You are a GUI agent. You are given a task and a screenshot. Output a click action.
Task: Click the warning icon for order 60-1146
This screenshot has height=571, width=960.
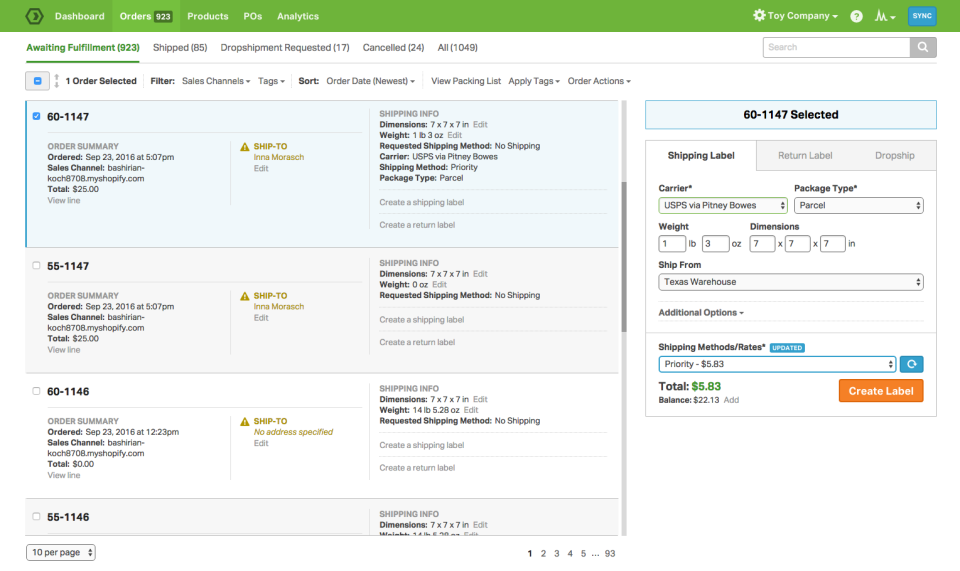pos(245,422)
